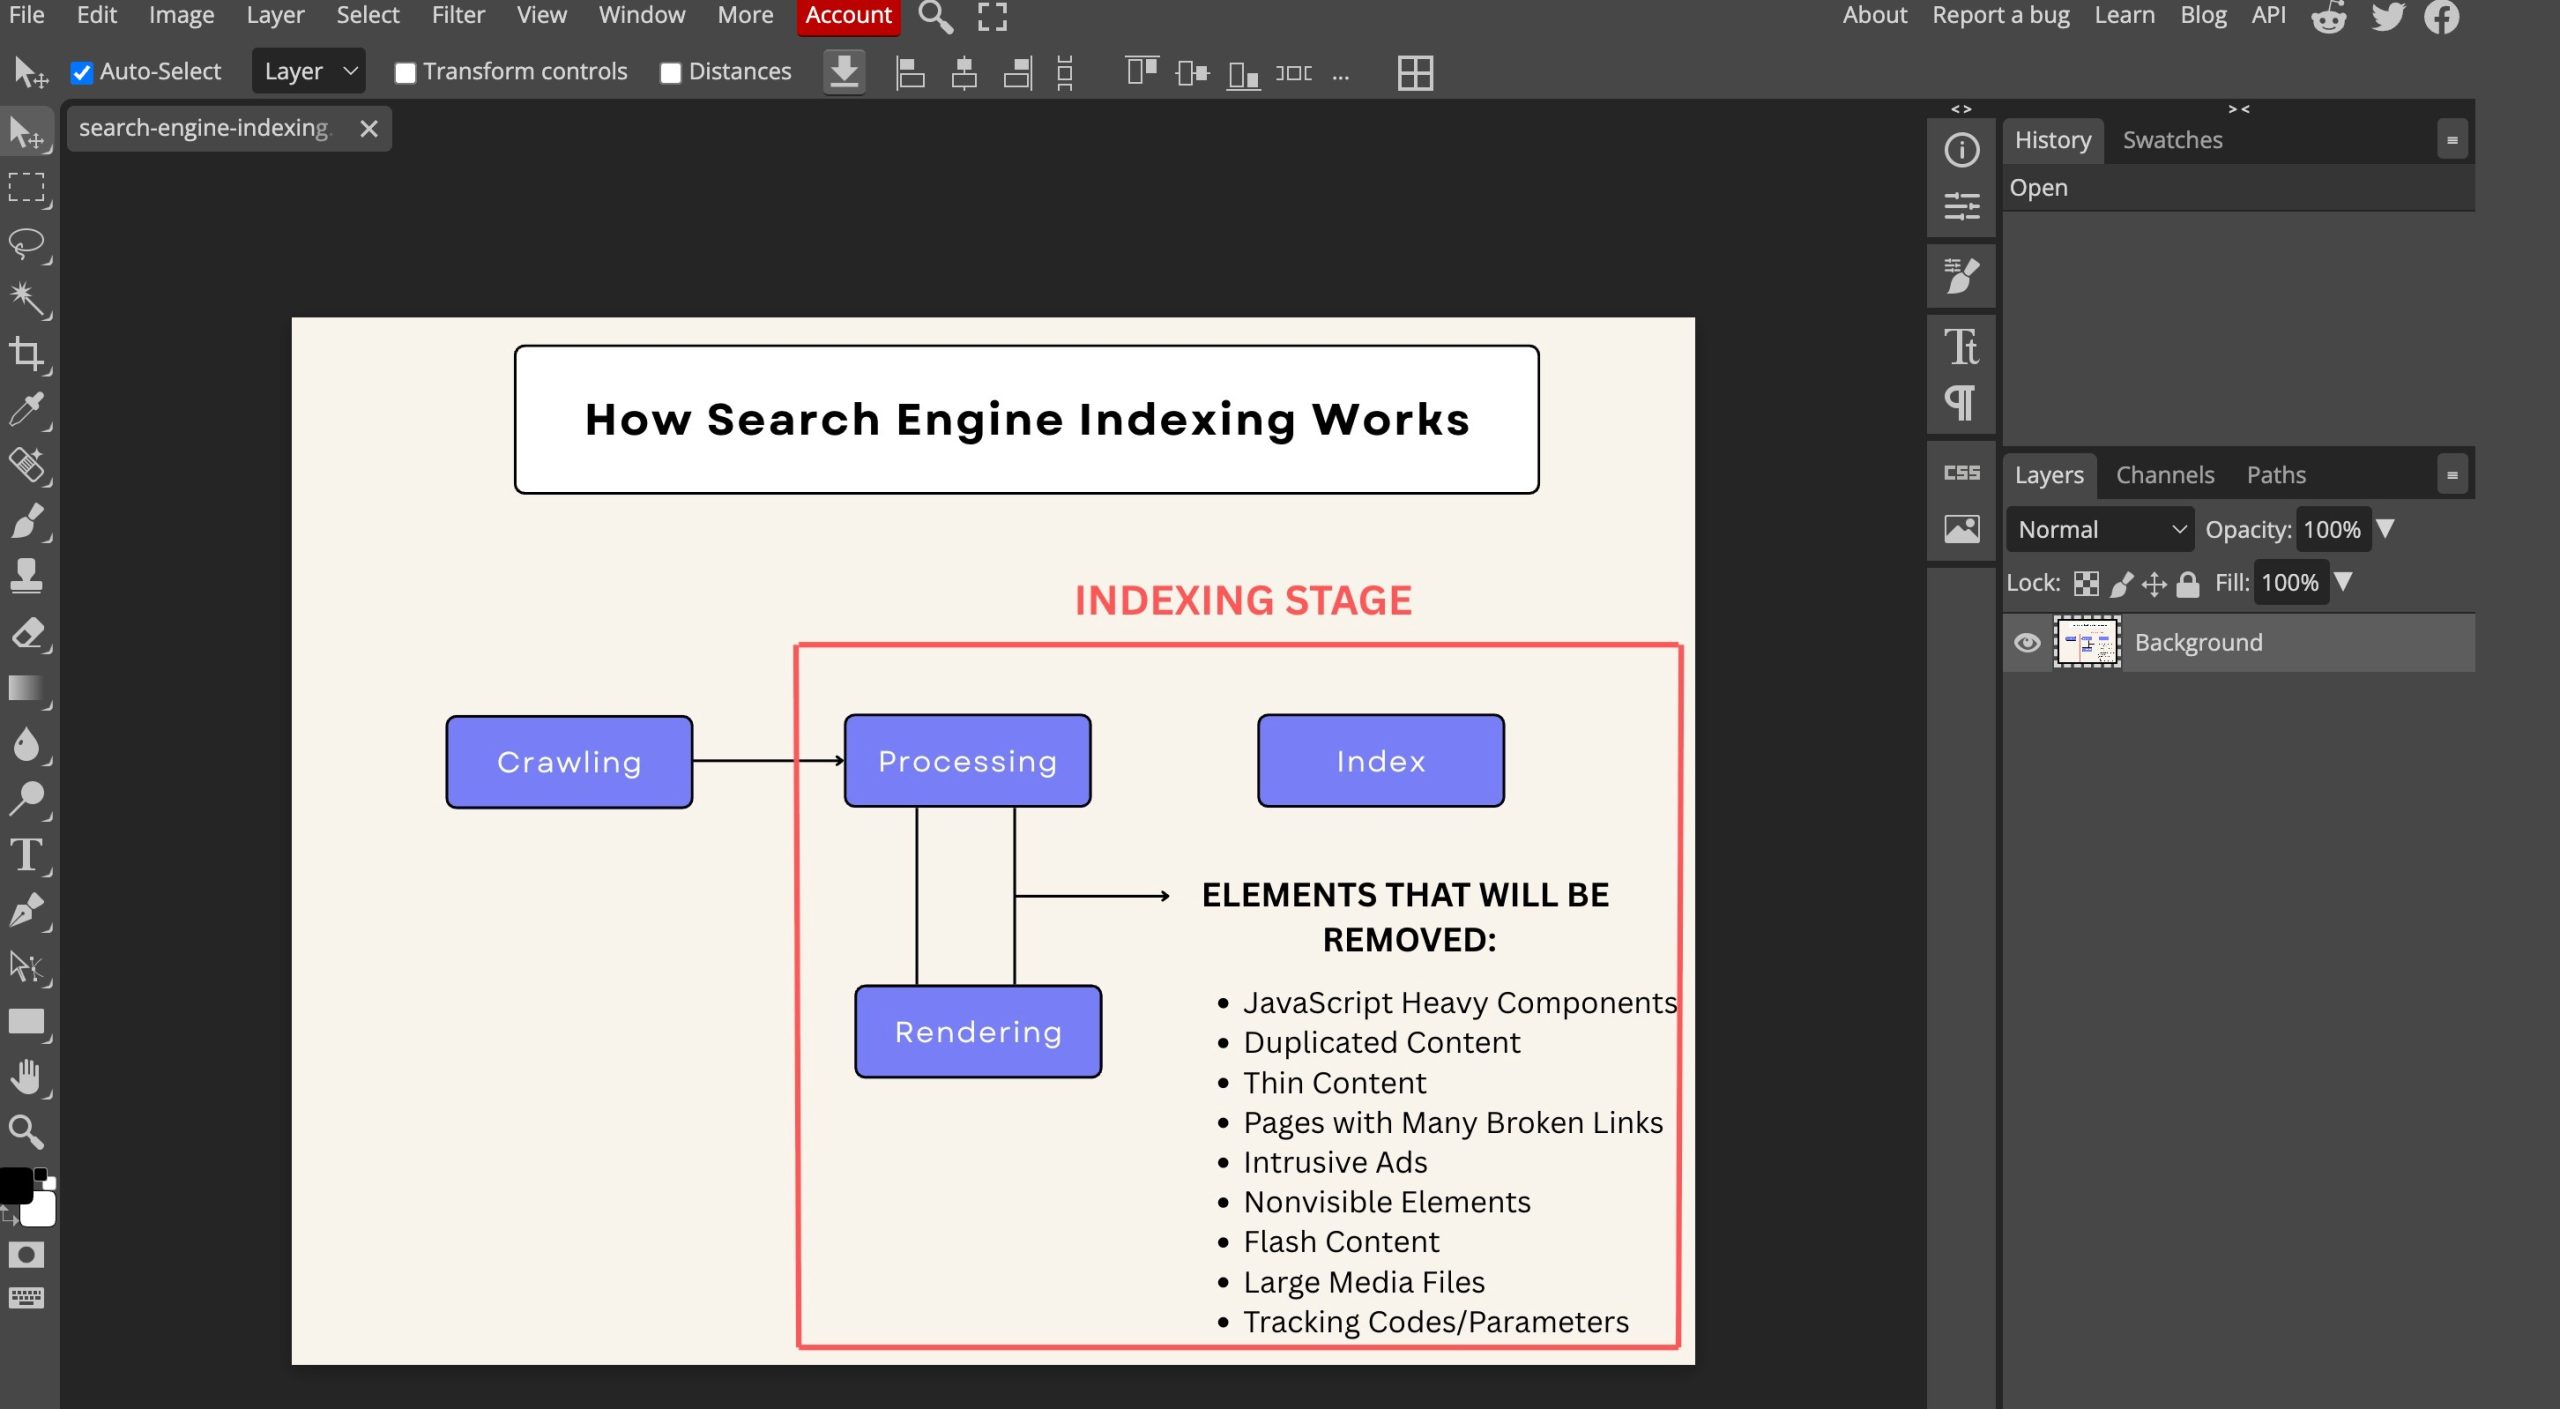Open the Paragraph panel icon

(x=1960, y=403)
